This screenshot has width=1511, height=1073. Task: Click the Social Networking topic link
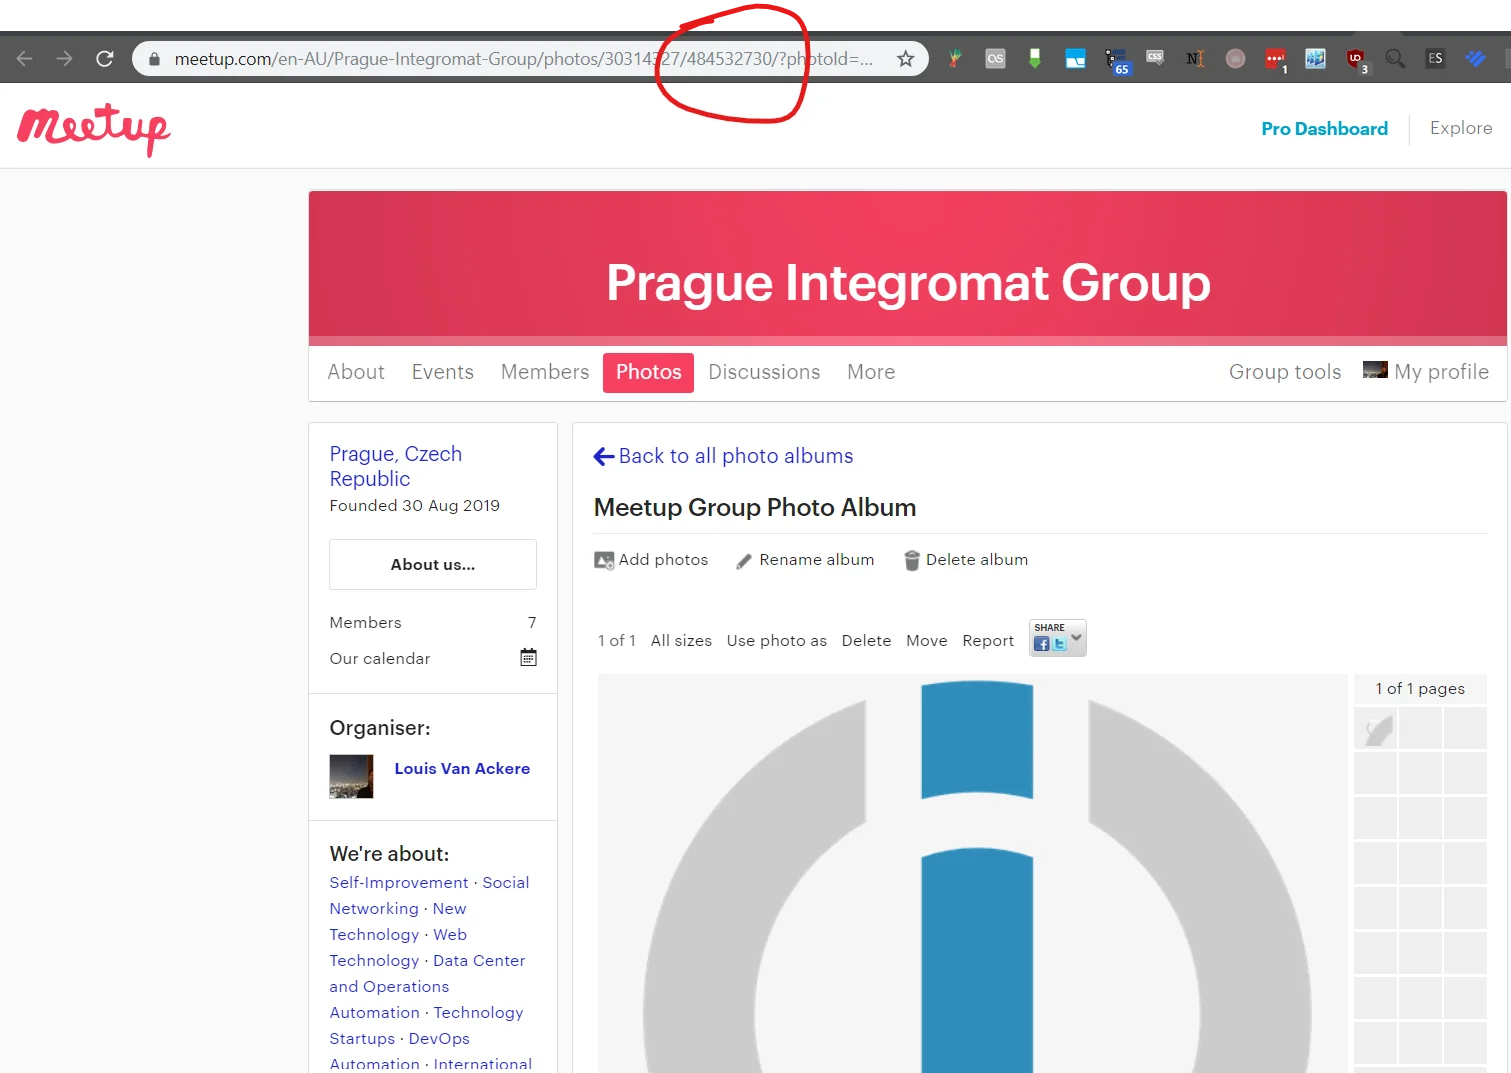[x=430, y=896]
